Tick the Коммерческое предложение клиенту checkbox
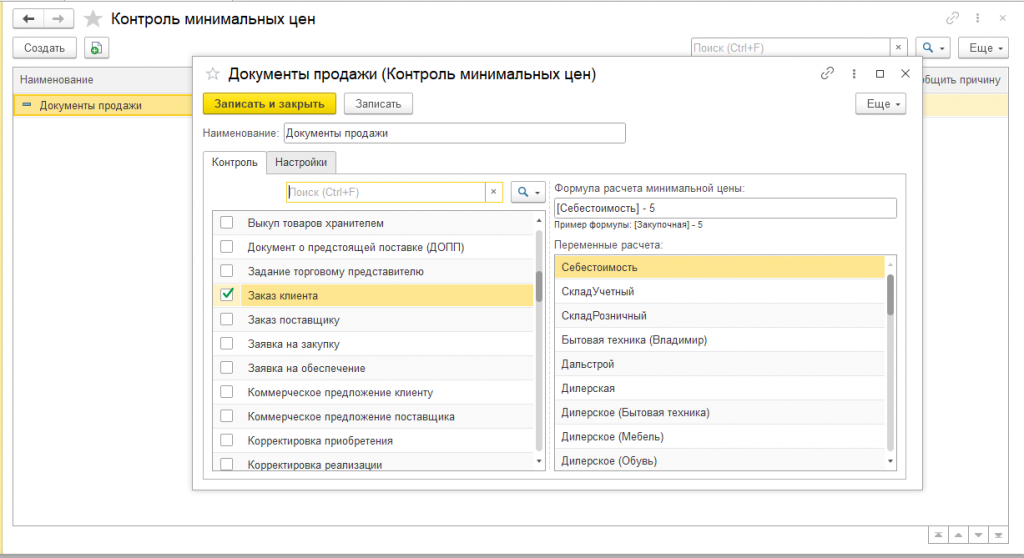1024x558 pixels. coord(227,391)
